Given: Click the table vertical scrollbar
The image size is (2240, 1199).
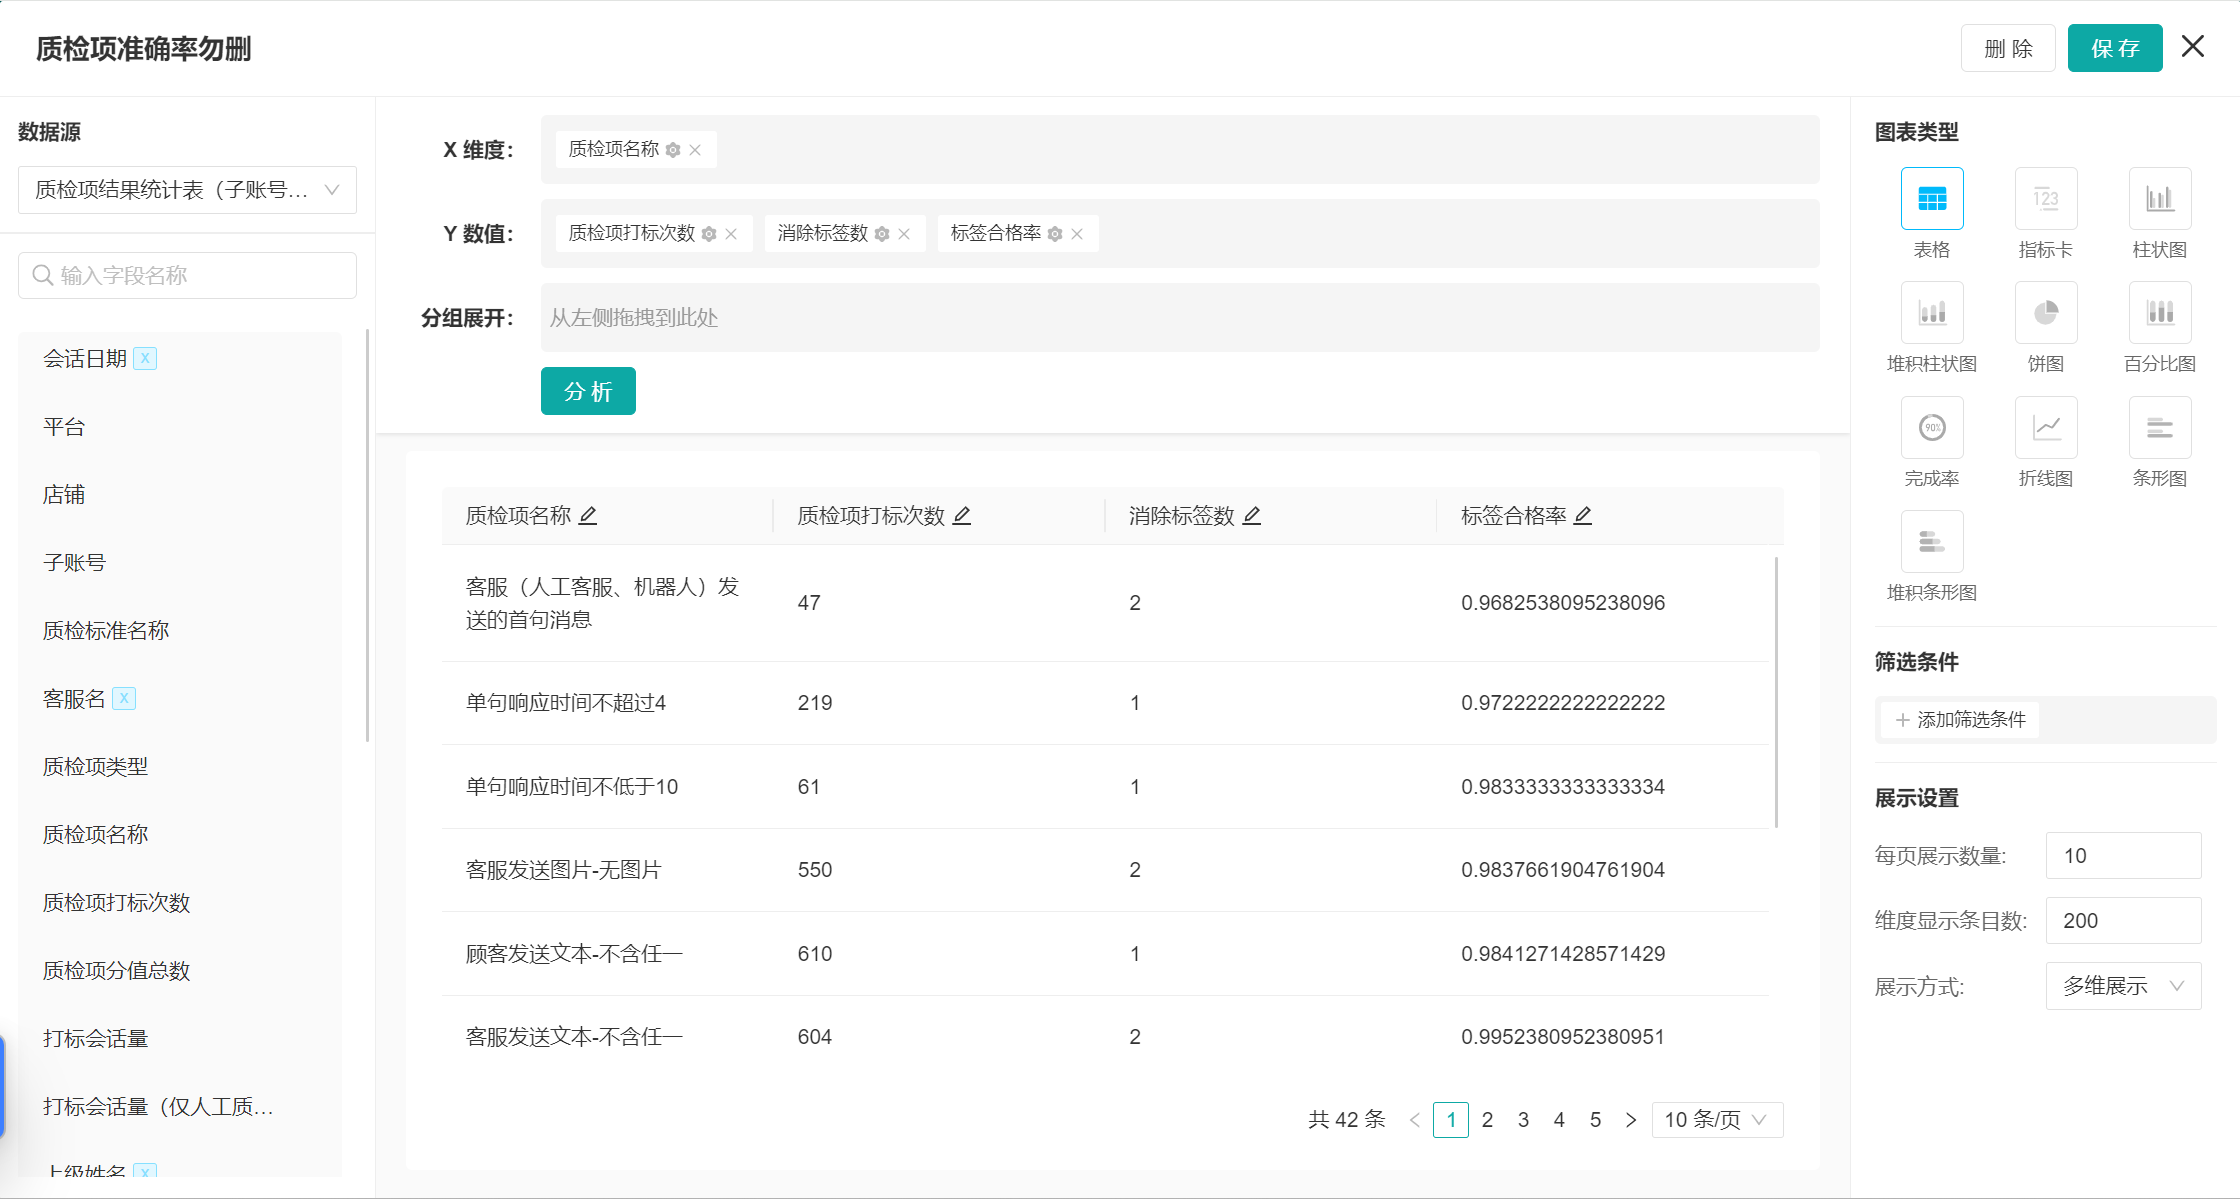Looking at the screenshot, I should pyautogui.click(x=1776, y=692).
